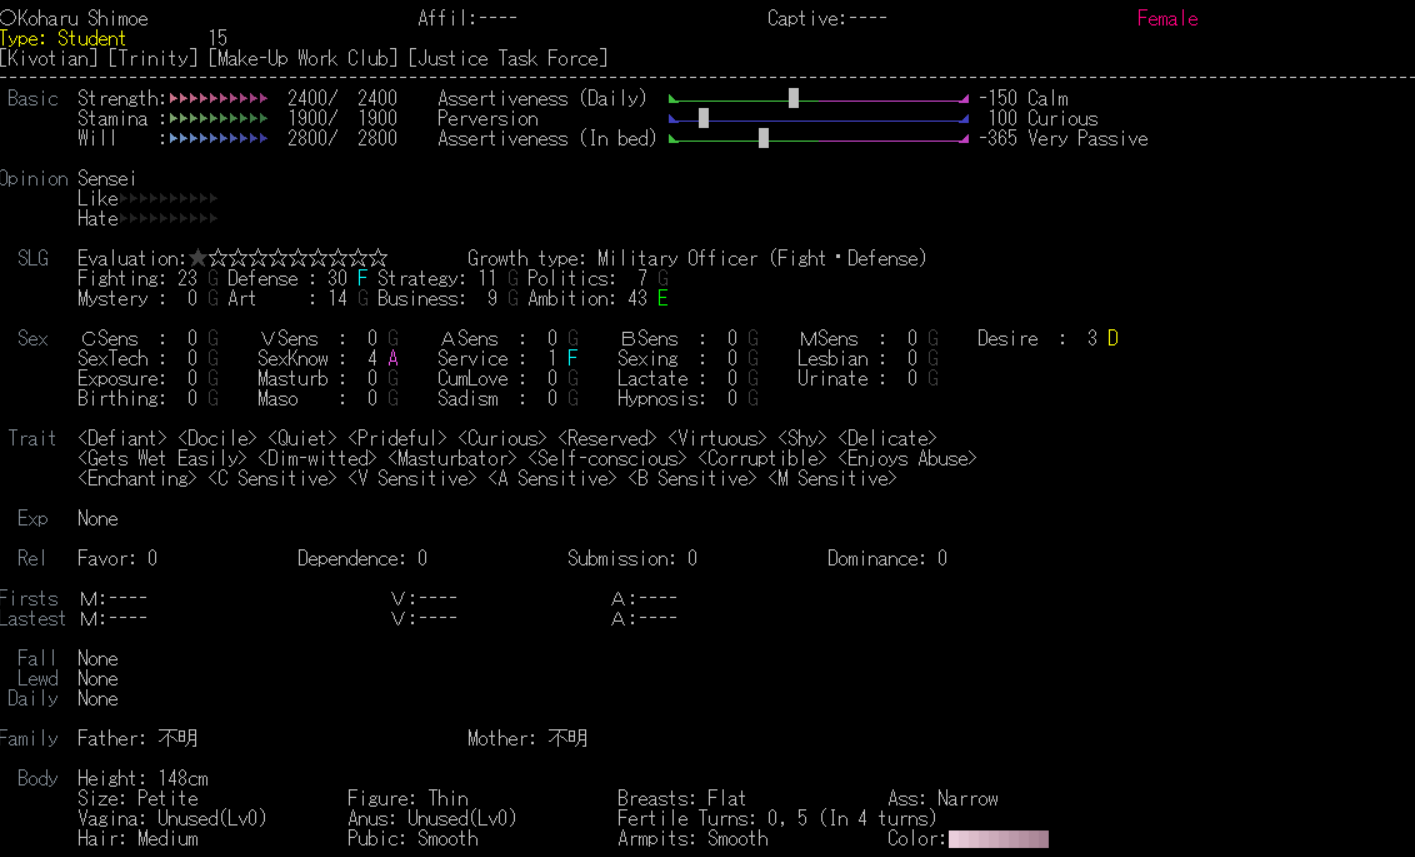The image size is (1415, 857).
Task: Select the <Shy> trait
Action: [802, 439]
